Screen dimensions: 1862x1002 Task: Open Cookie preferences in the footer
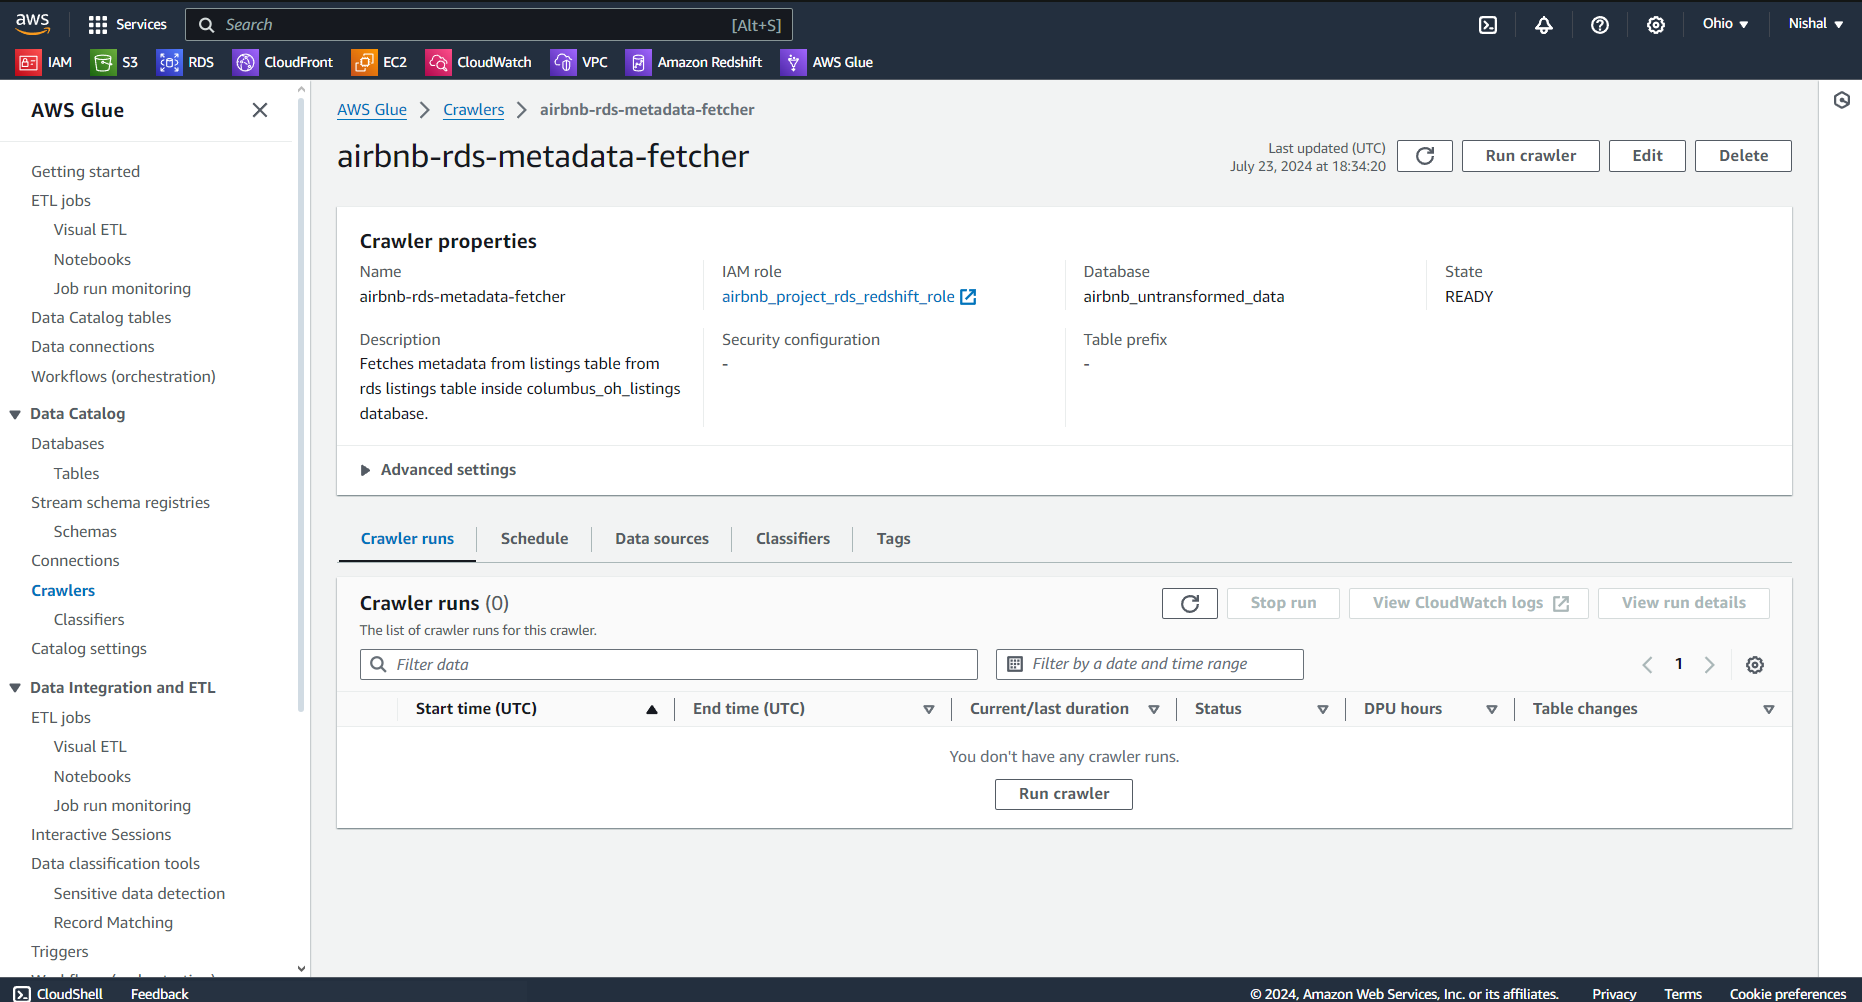pyautogui.click(x=1788, y=993)
